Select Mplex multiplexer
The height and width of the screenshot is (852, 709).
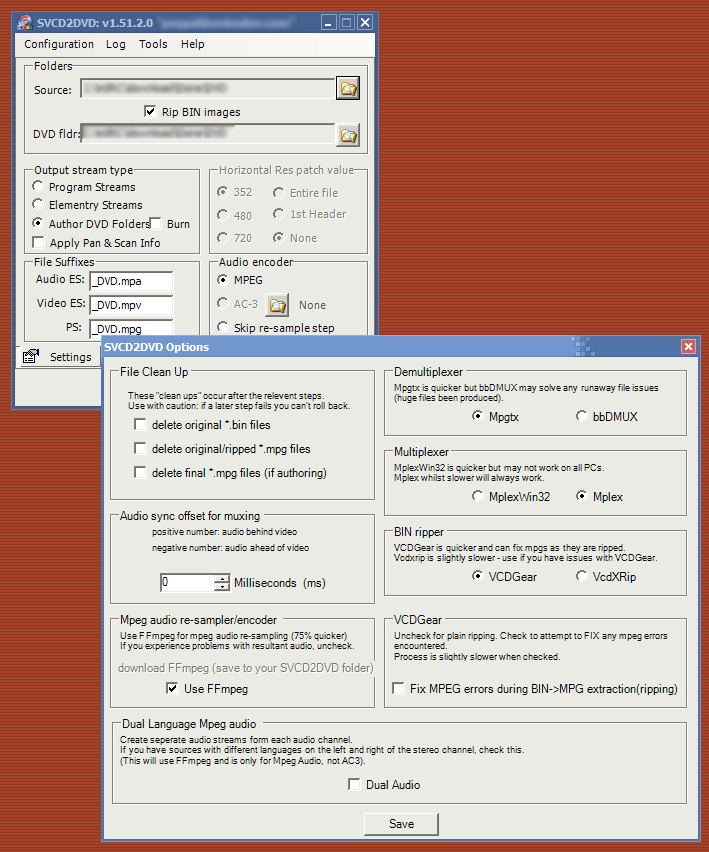[581, 496]
